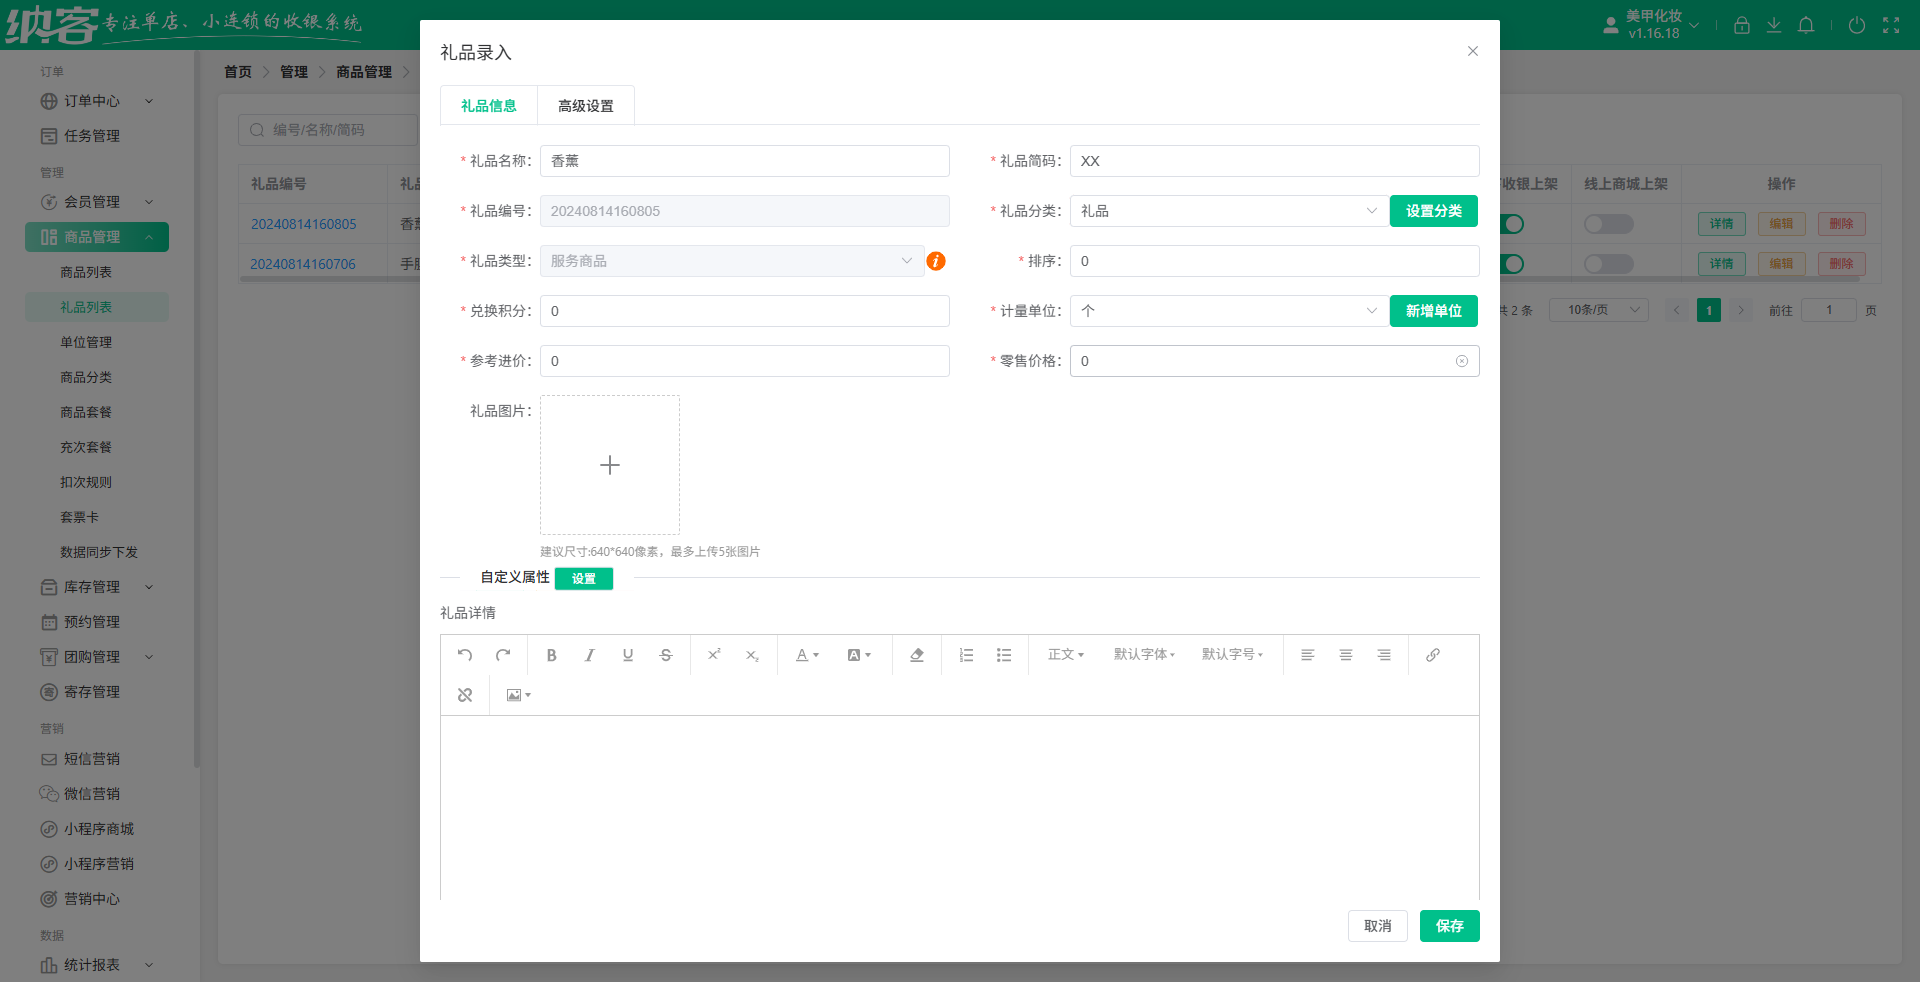Switch to the 高级设置 tab
This screenshot has width=1920, height=982.
tap(586, 106)
